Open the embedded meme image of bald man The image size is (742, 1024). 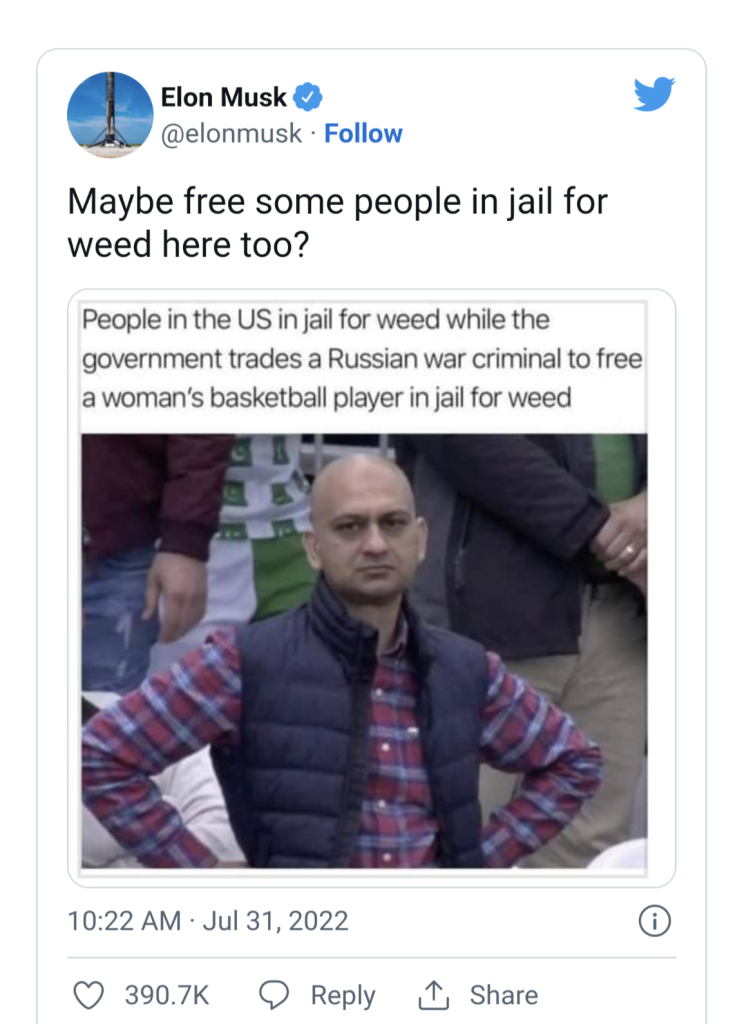[364, 650]
